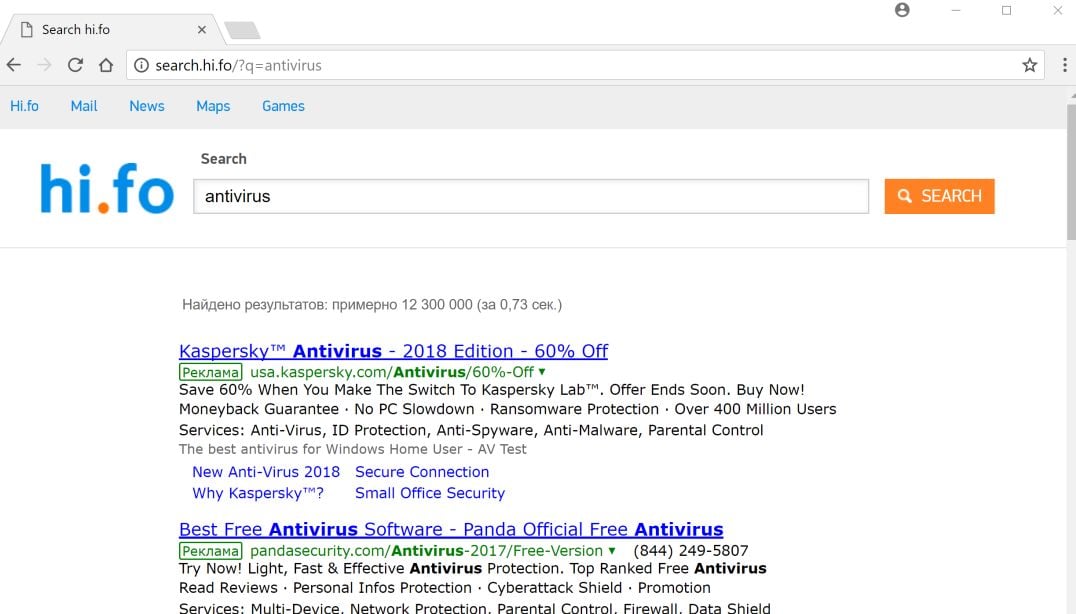Click the browser back arrow
This screenshot has height=614, width=1076.
(x=13, y=65)
